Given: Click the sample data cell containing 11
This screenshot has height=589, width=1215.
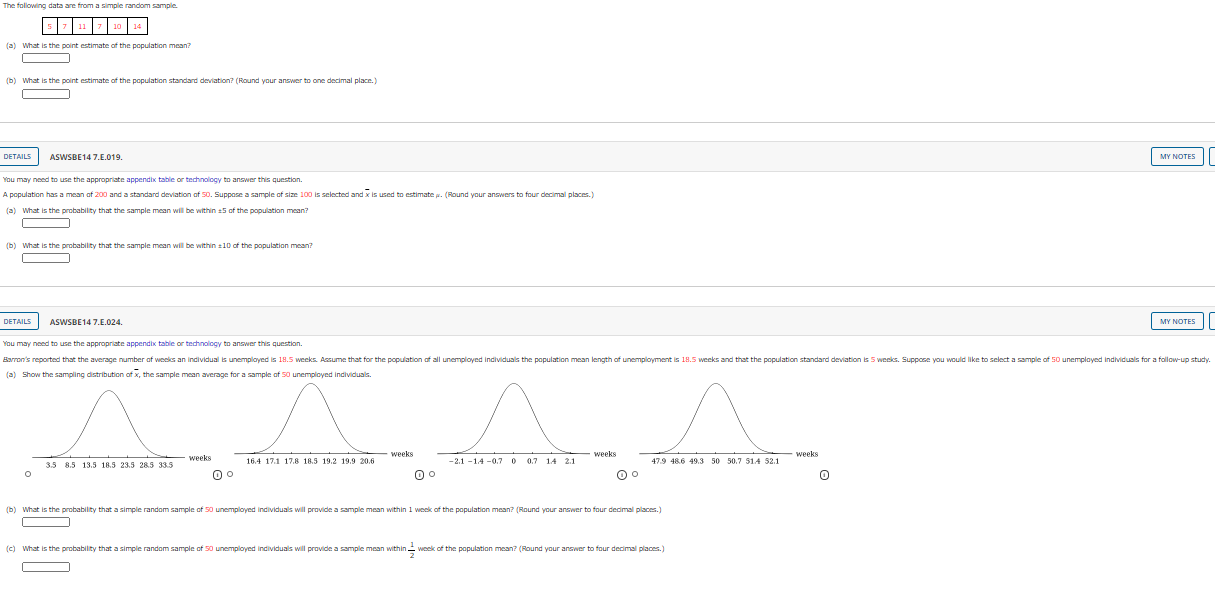Looking at the screenshot, I should [x=82, y=25].
